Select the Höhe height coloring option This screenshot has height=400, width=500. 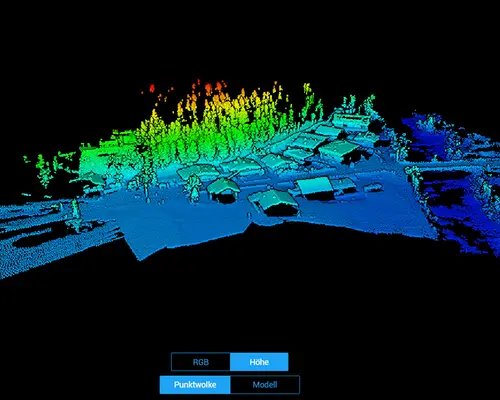tap(259, 362)
